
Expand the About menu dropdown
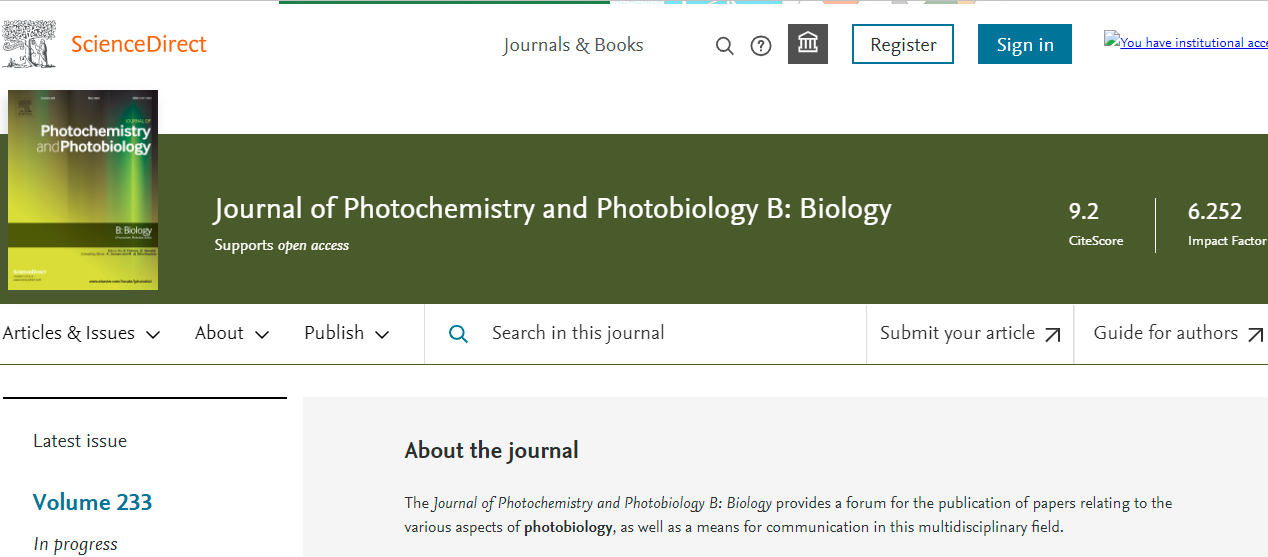click(232, 334)
